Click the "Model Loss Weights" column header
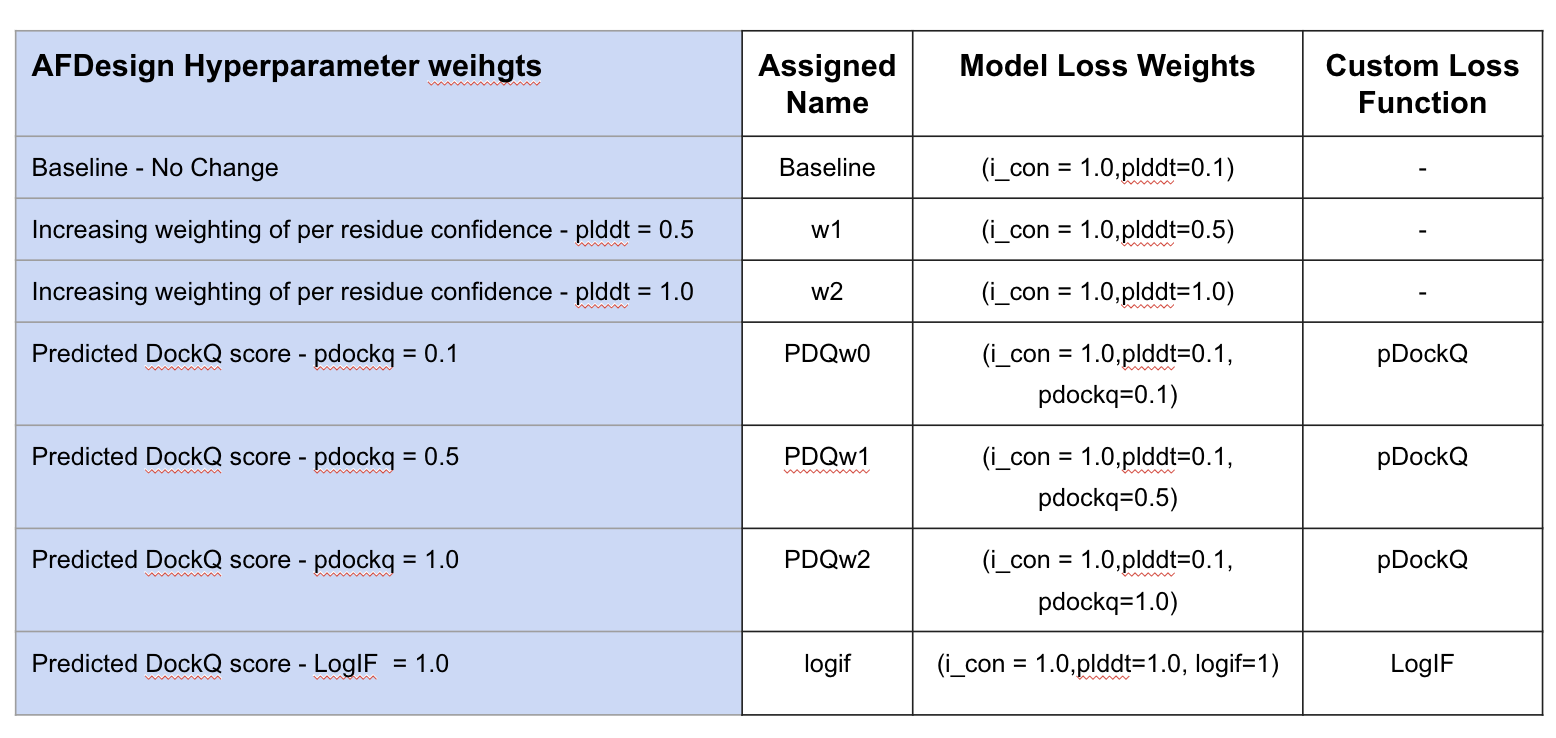This screenshot has width=1556, height=738. pos(1107,66)
